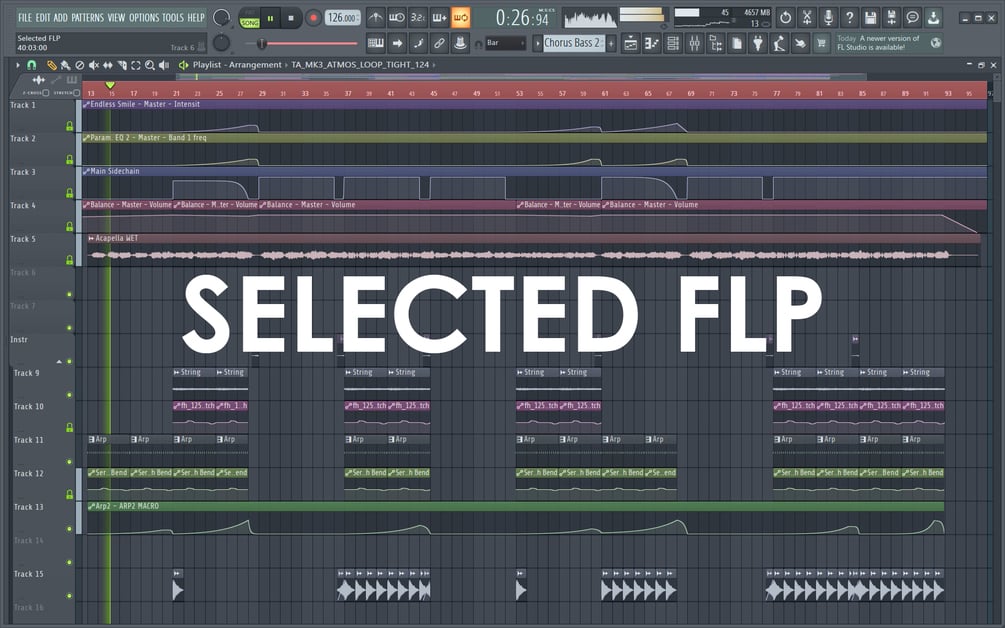
Task: Open the playlist options menu arrow
Action: pyautogui.click(x=17, y=64)
